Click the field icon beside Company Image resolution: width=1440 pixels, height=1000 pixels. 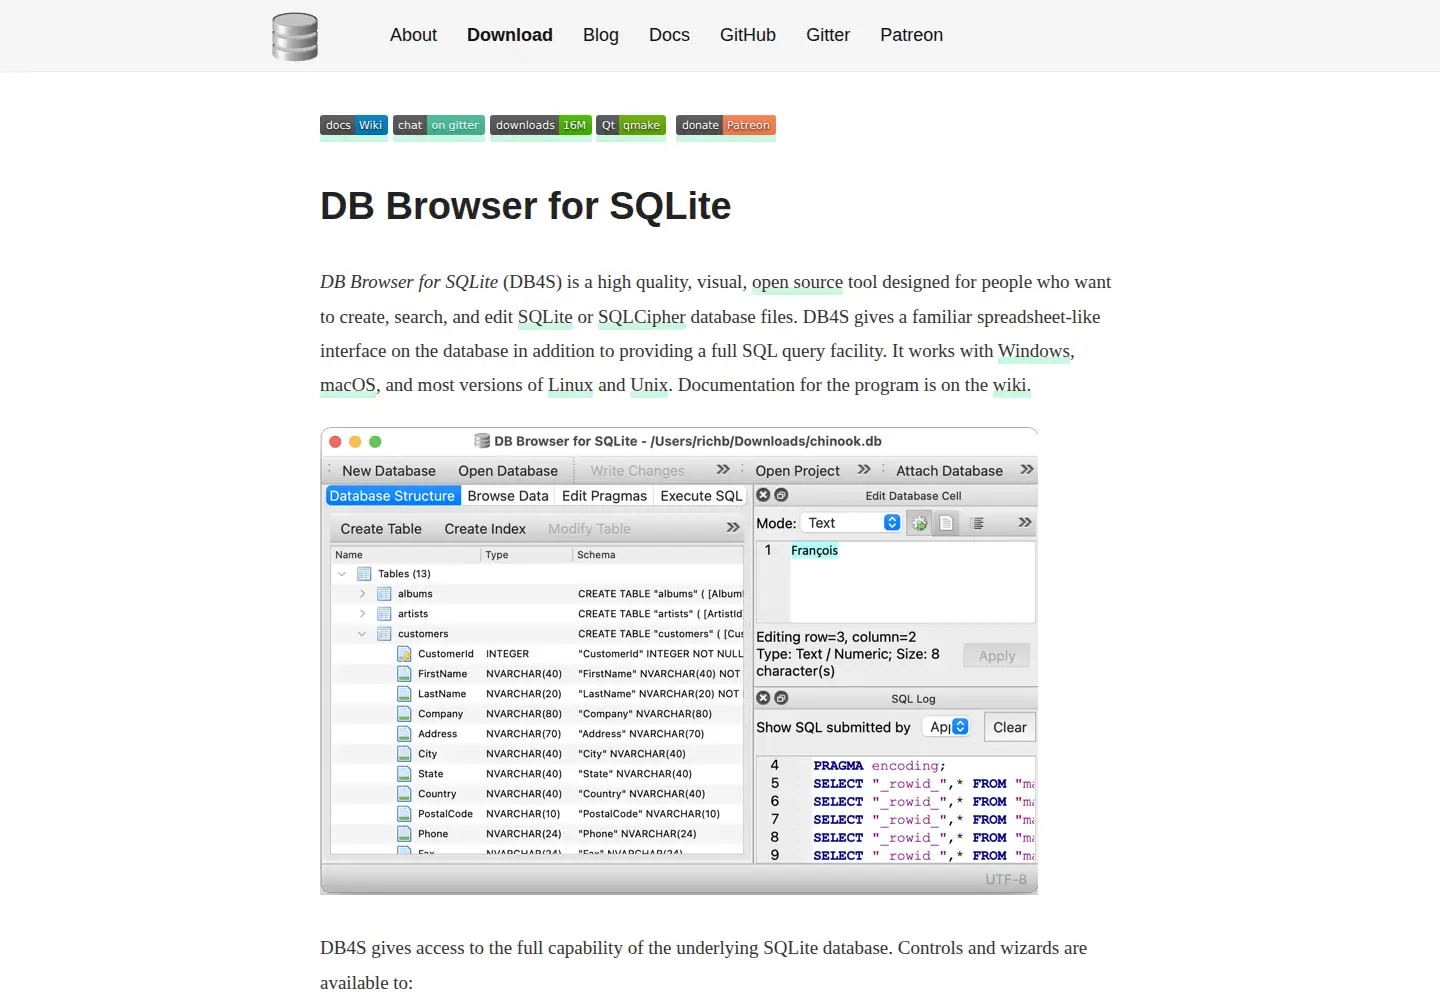click(404, 714)
